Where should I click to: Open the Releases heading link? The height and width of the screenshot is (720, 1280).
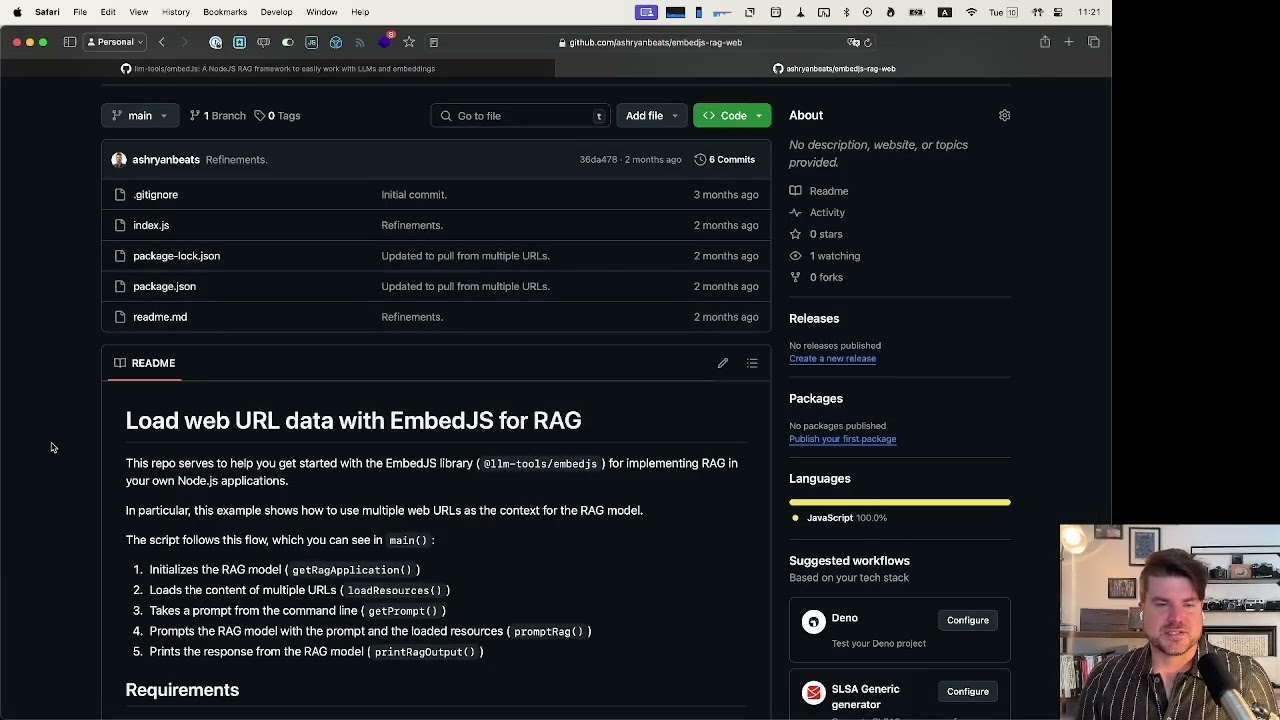[x=814, y=318]
